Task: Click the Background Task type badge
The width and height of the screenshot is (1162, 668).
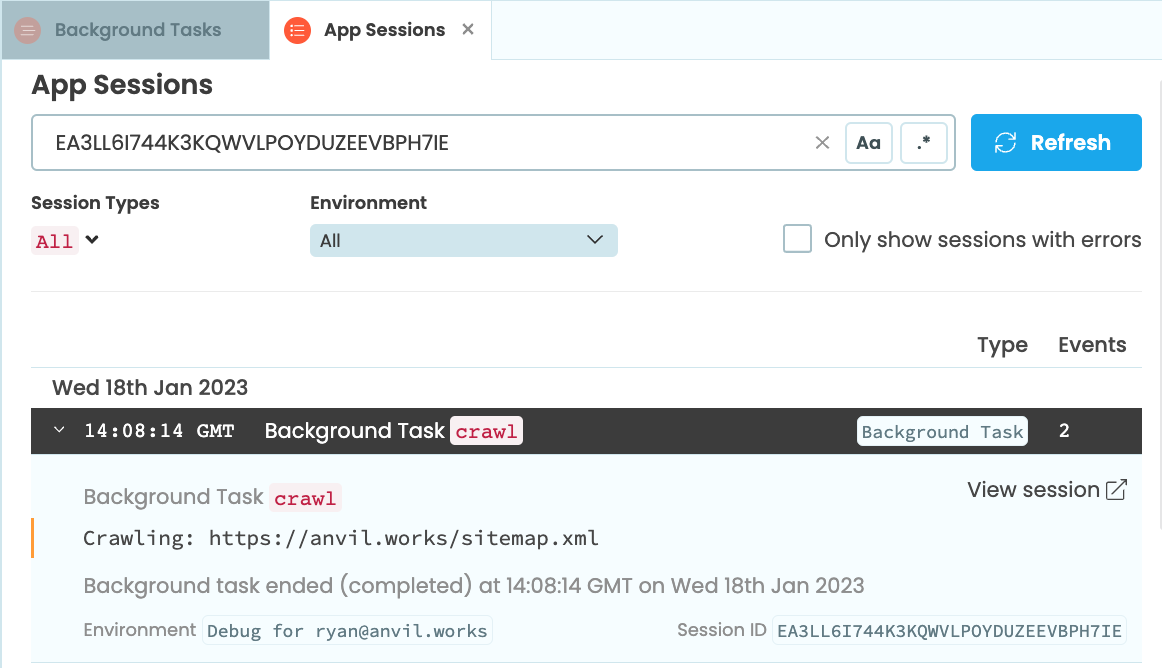Action: pos(942,432)
